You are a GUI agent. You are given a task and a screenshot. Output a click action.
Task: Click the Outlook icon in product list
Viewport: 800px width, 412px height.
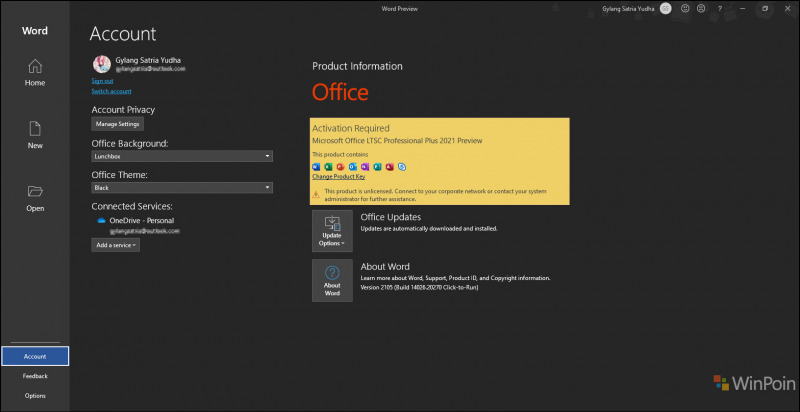(353, 167)
